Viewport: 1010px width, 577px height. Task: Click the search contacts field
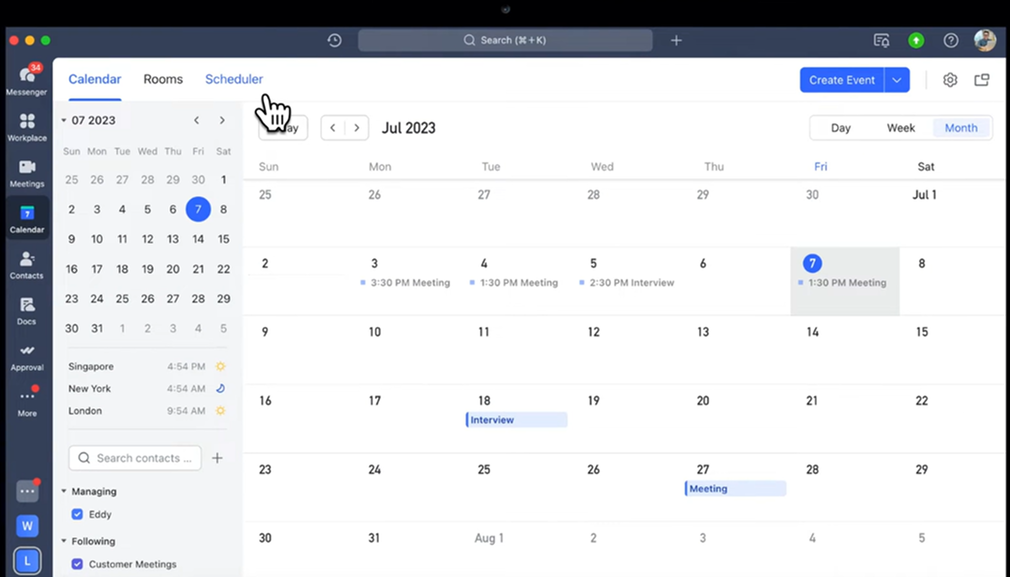[x=135, y=457]
